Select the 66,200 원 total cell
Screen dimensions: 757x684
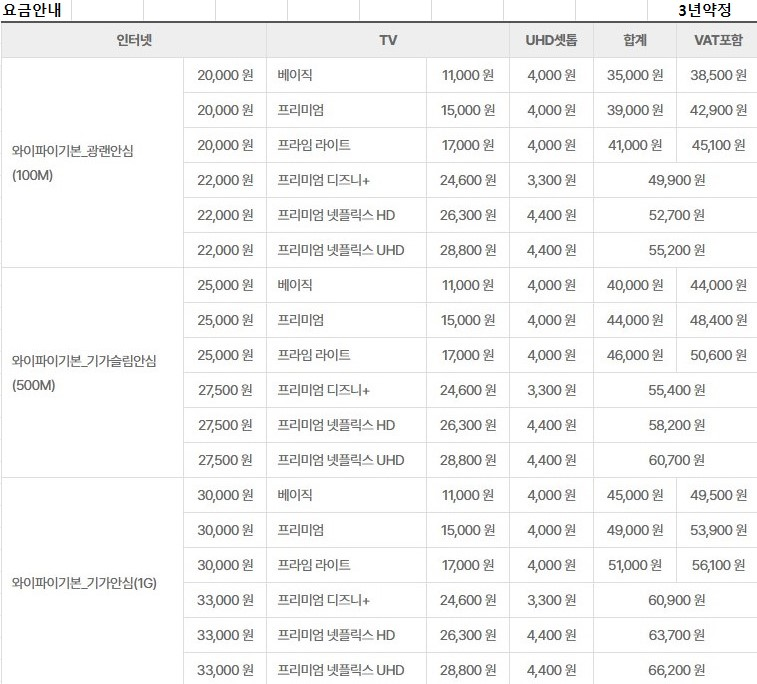tap(677, 669)
